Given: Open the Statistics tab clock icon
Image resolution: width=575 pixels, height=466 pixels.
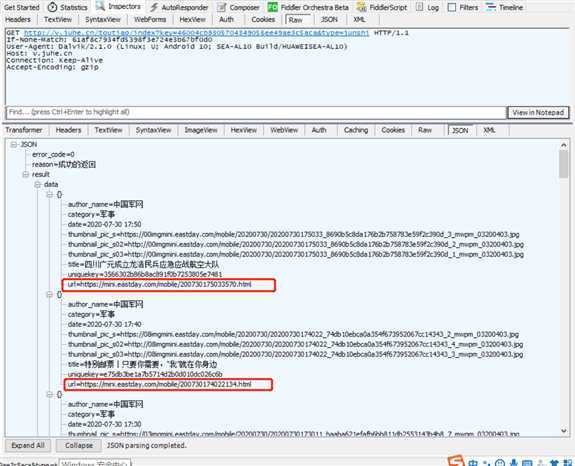Looking at the screenshot, I should point(52,7).
